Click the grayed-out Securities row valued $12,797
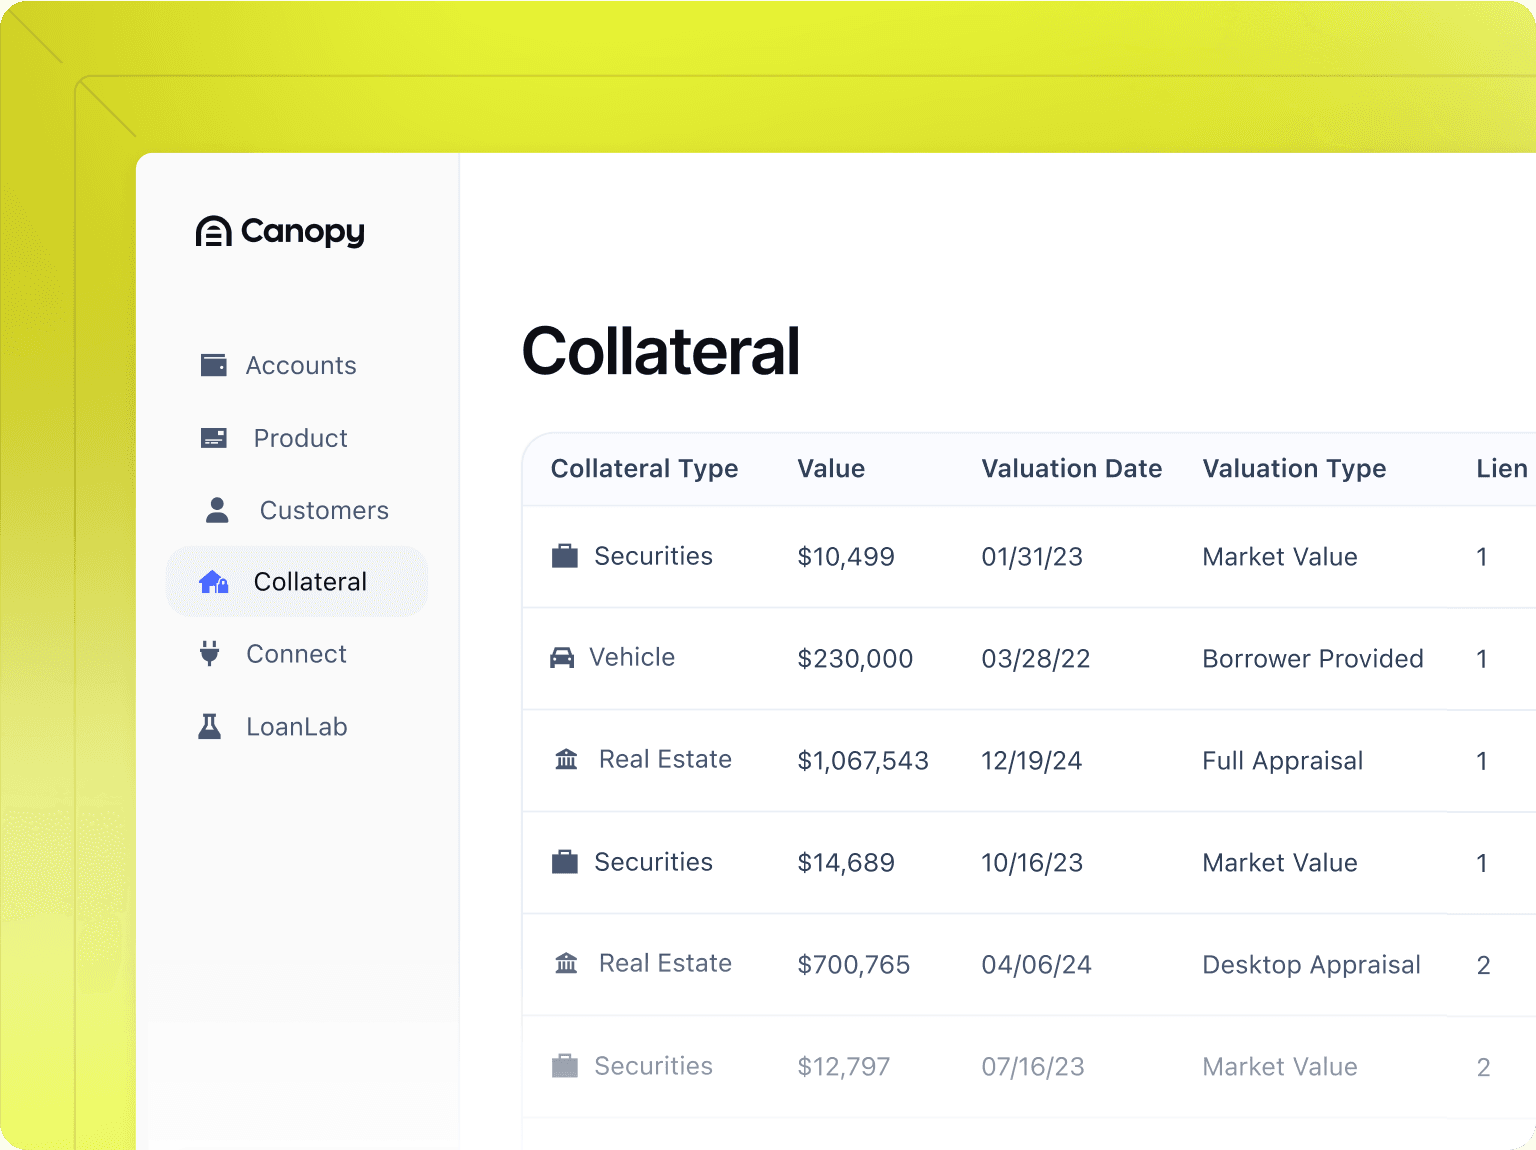Image resolution: width=1536 pixels, height=1150 pixels. pos(1000,1066)
